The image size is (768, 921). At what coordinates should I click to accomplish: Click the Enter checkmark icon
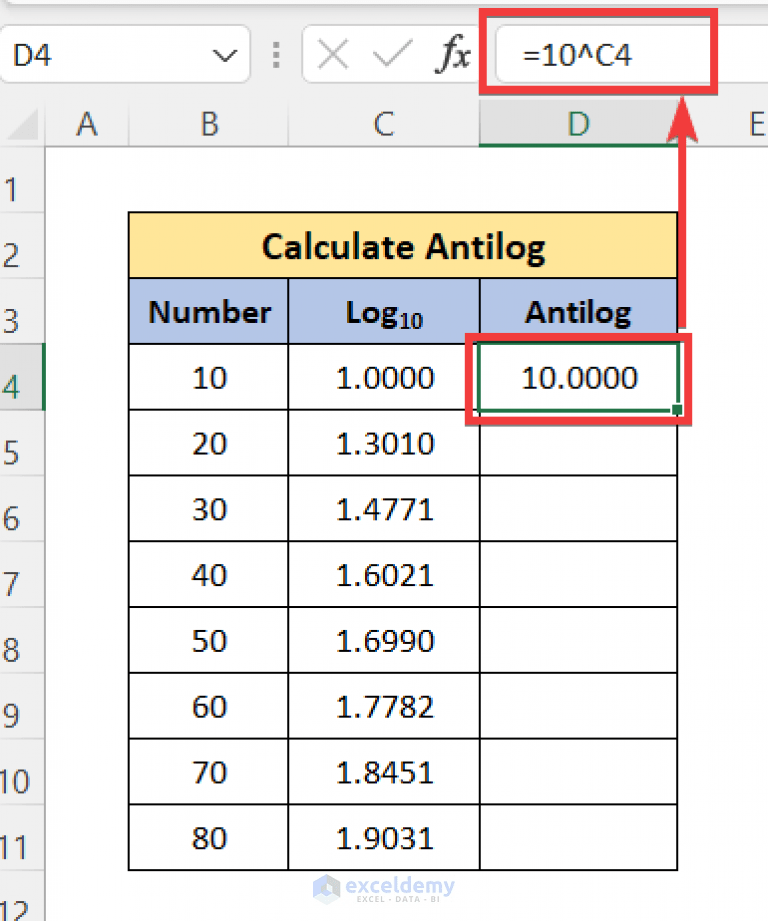[x=391, y=55]
